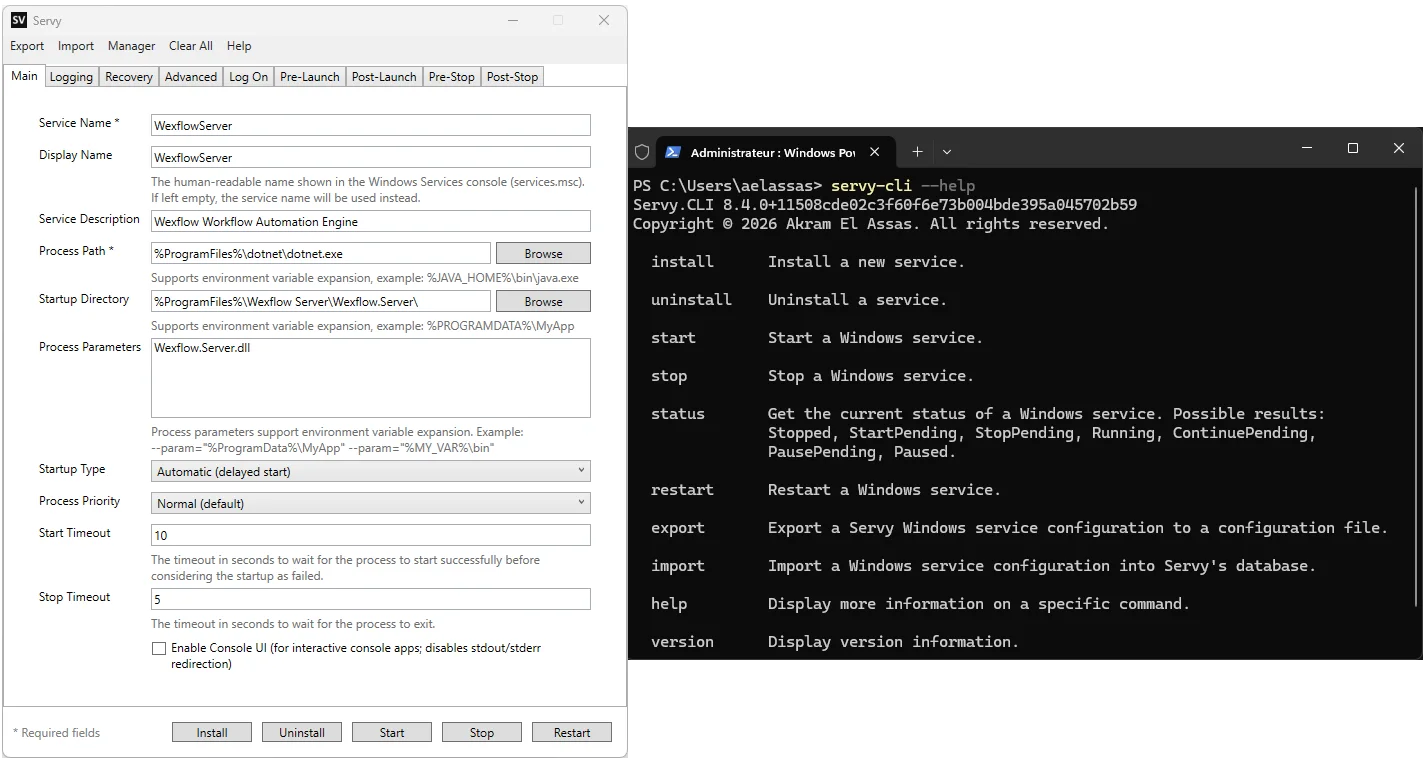Click the Restart service button
The height and width of the screenshot is (766, 1424).
pyautogui.click(x=572, y=733)
